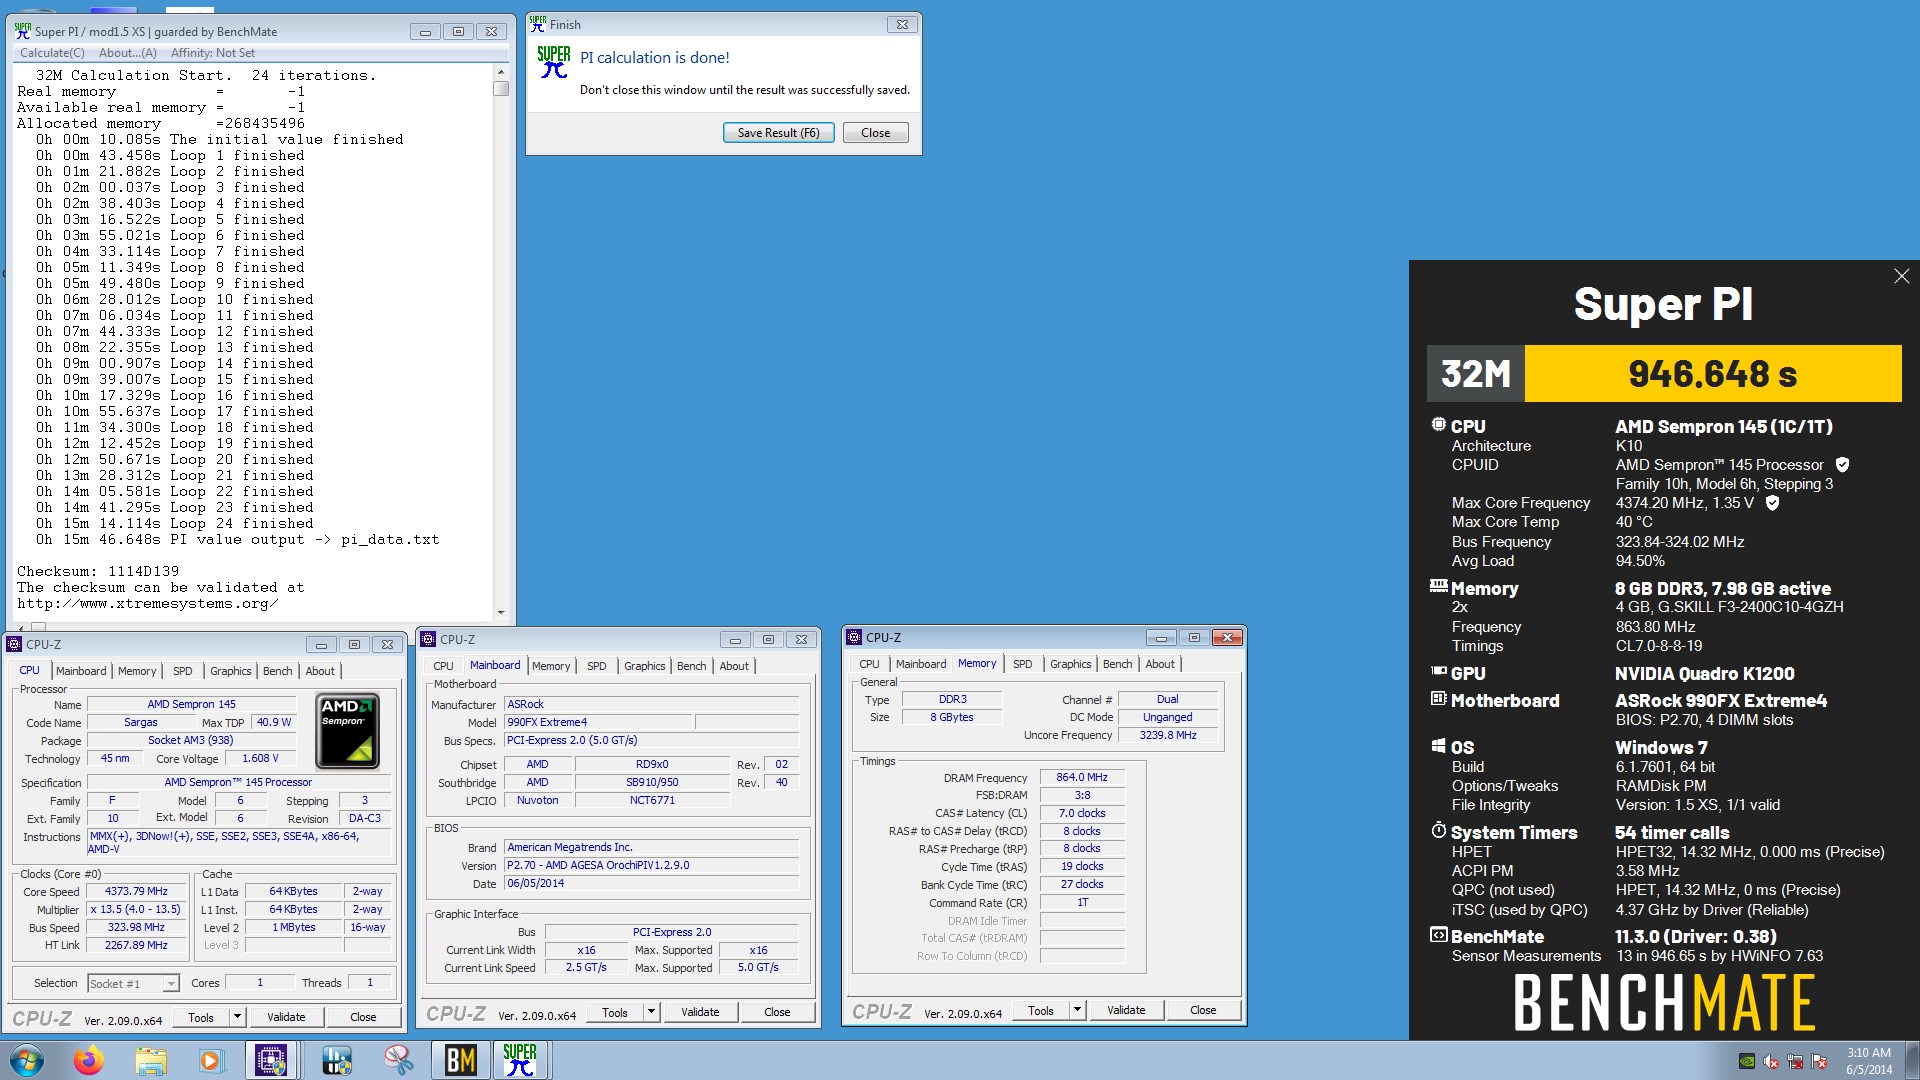Open Bench tab in left CPU-Z window

click(x=278, y=671)
